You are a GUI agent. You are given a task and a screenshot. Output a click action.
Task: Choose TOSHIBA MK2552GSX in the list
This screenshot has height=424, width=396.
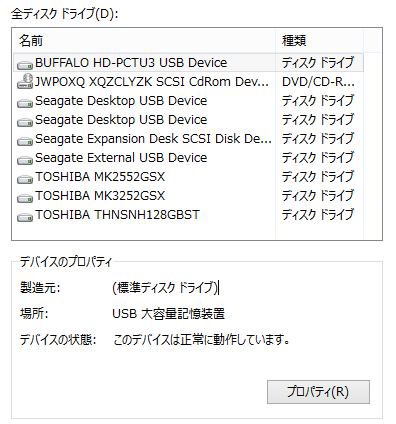188,177
